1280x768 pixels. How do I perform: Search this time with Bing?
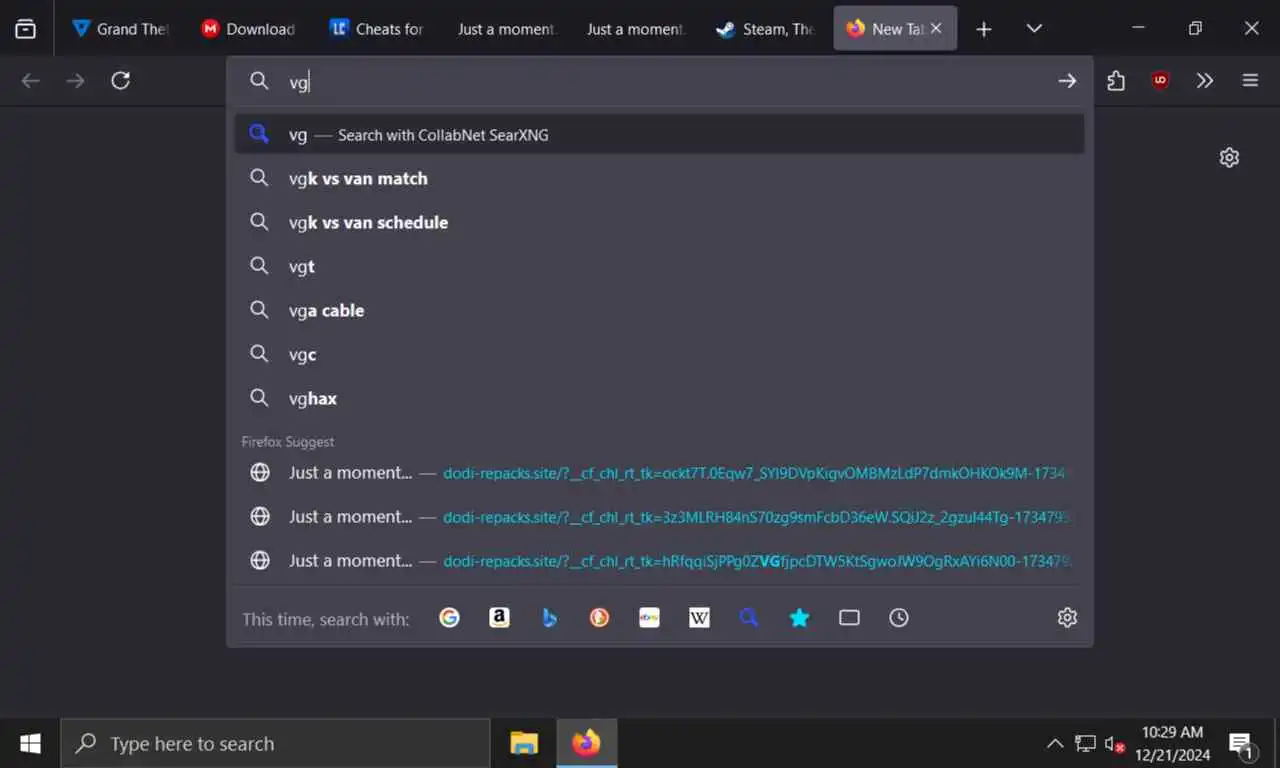pyautogui.click(x=550, y=618)
